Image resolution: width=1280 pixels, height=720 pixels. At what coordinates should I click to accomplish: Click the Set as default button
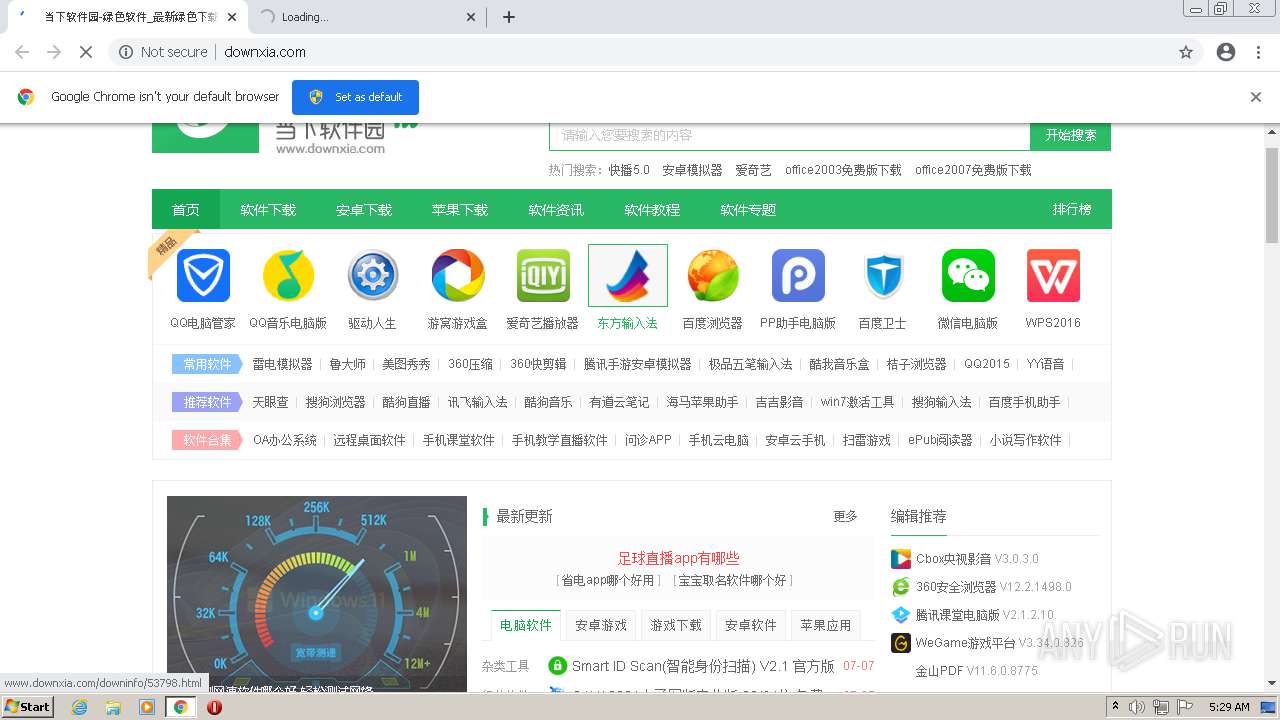pos(355,97)
